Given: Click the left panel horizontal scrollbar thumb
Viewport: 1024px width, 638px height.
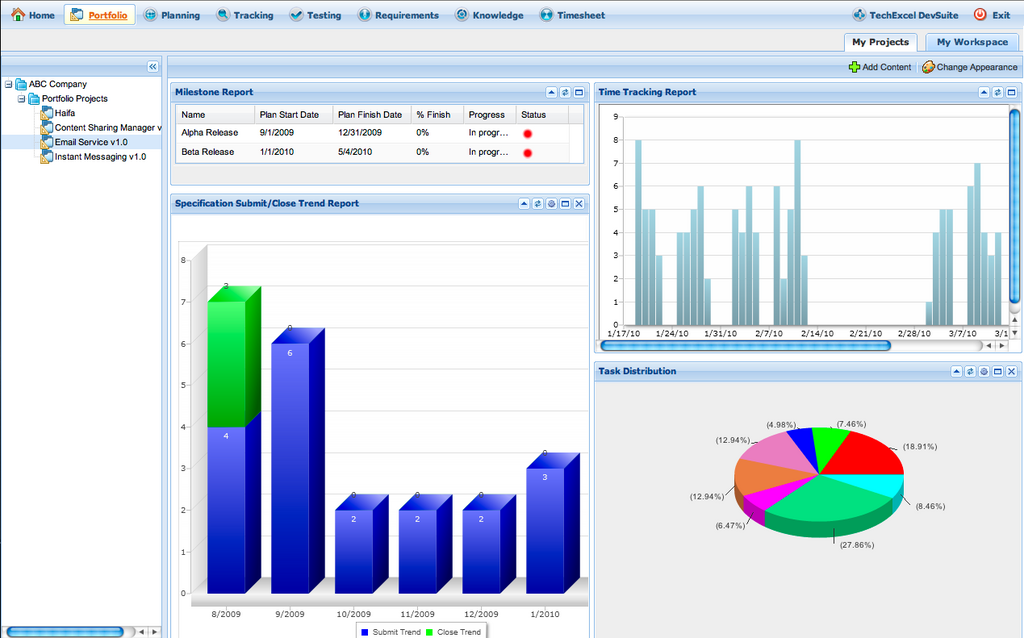Looking at the screenshot, I should point(64,632).
